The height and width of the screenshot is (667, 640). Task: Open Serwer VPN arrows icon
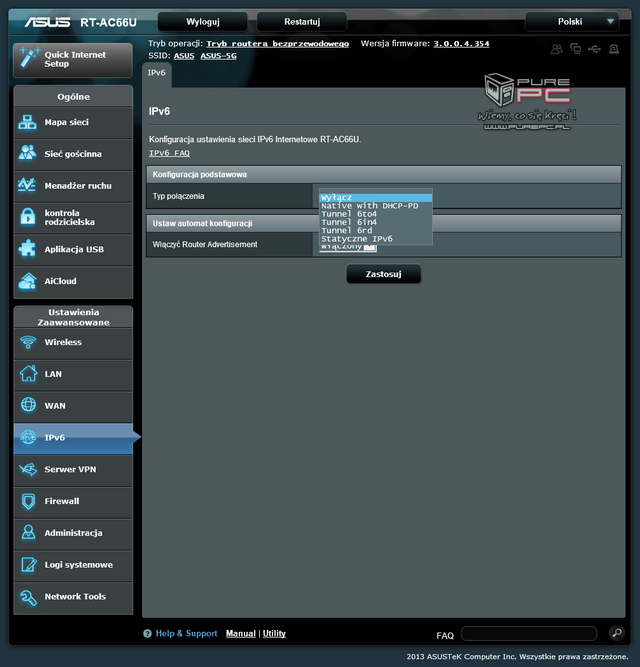coord(28,469)
